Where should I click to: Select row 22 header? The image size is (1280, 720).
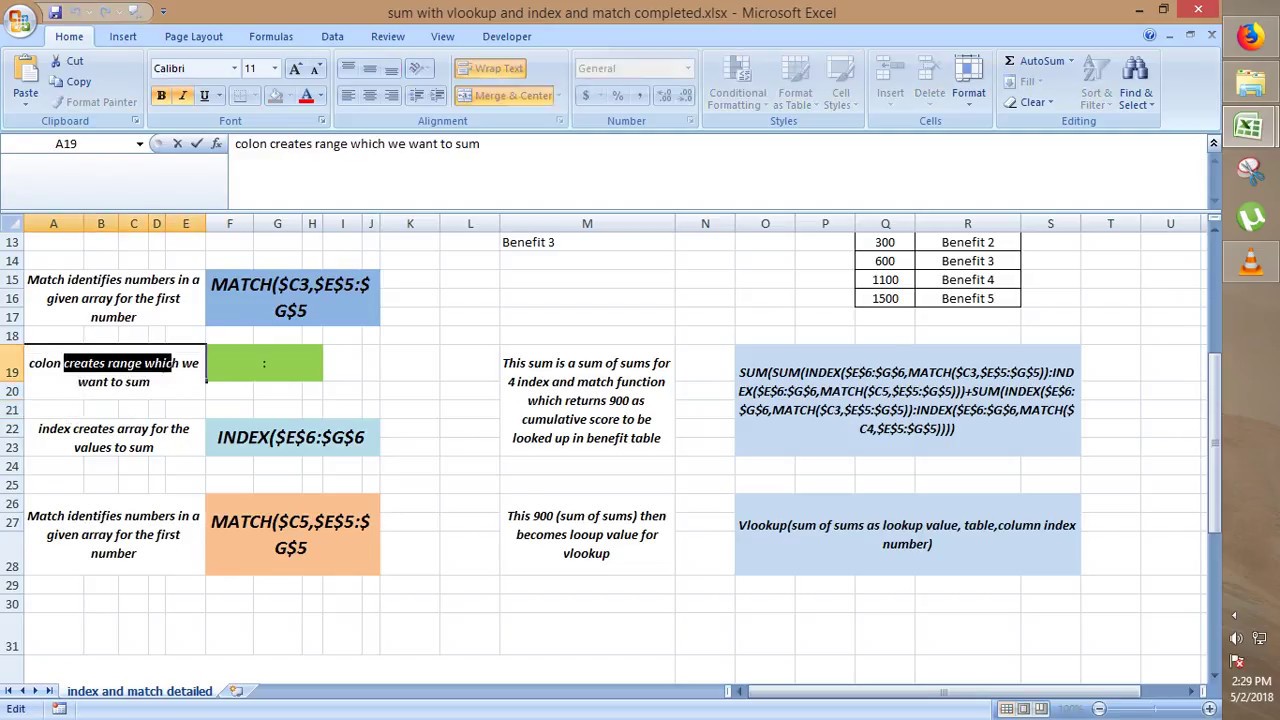12,428
